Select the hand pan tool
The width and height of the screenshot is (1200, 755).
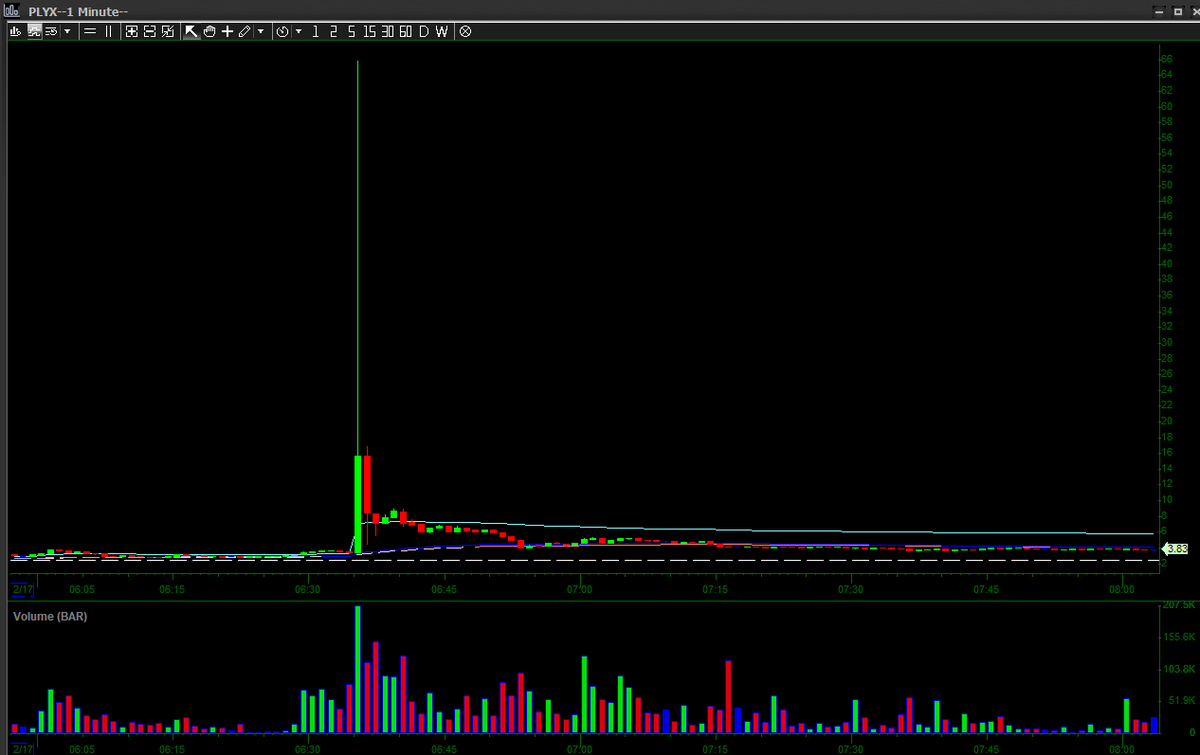pyautogui.click(x=209, y=31)
